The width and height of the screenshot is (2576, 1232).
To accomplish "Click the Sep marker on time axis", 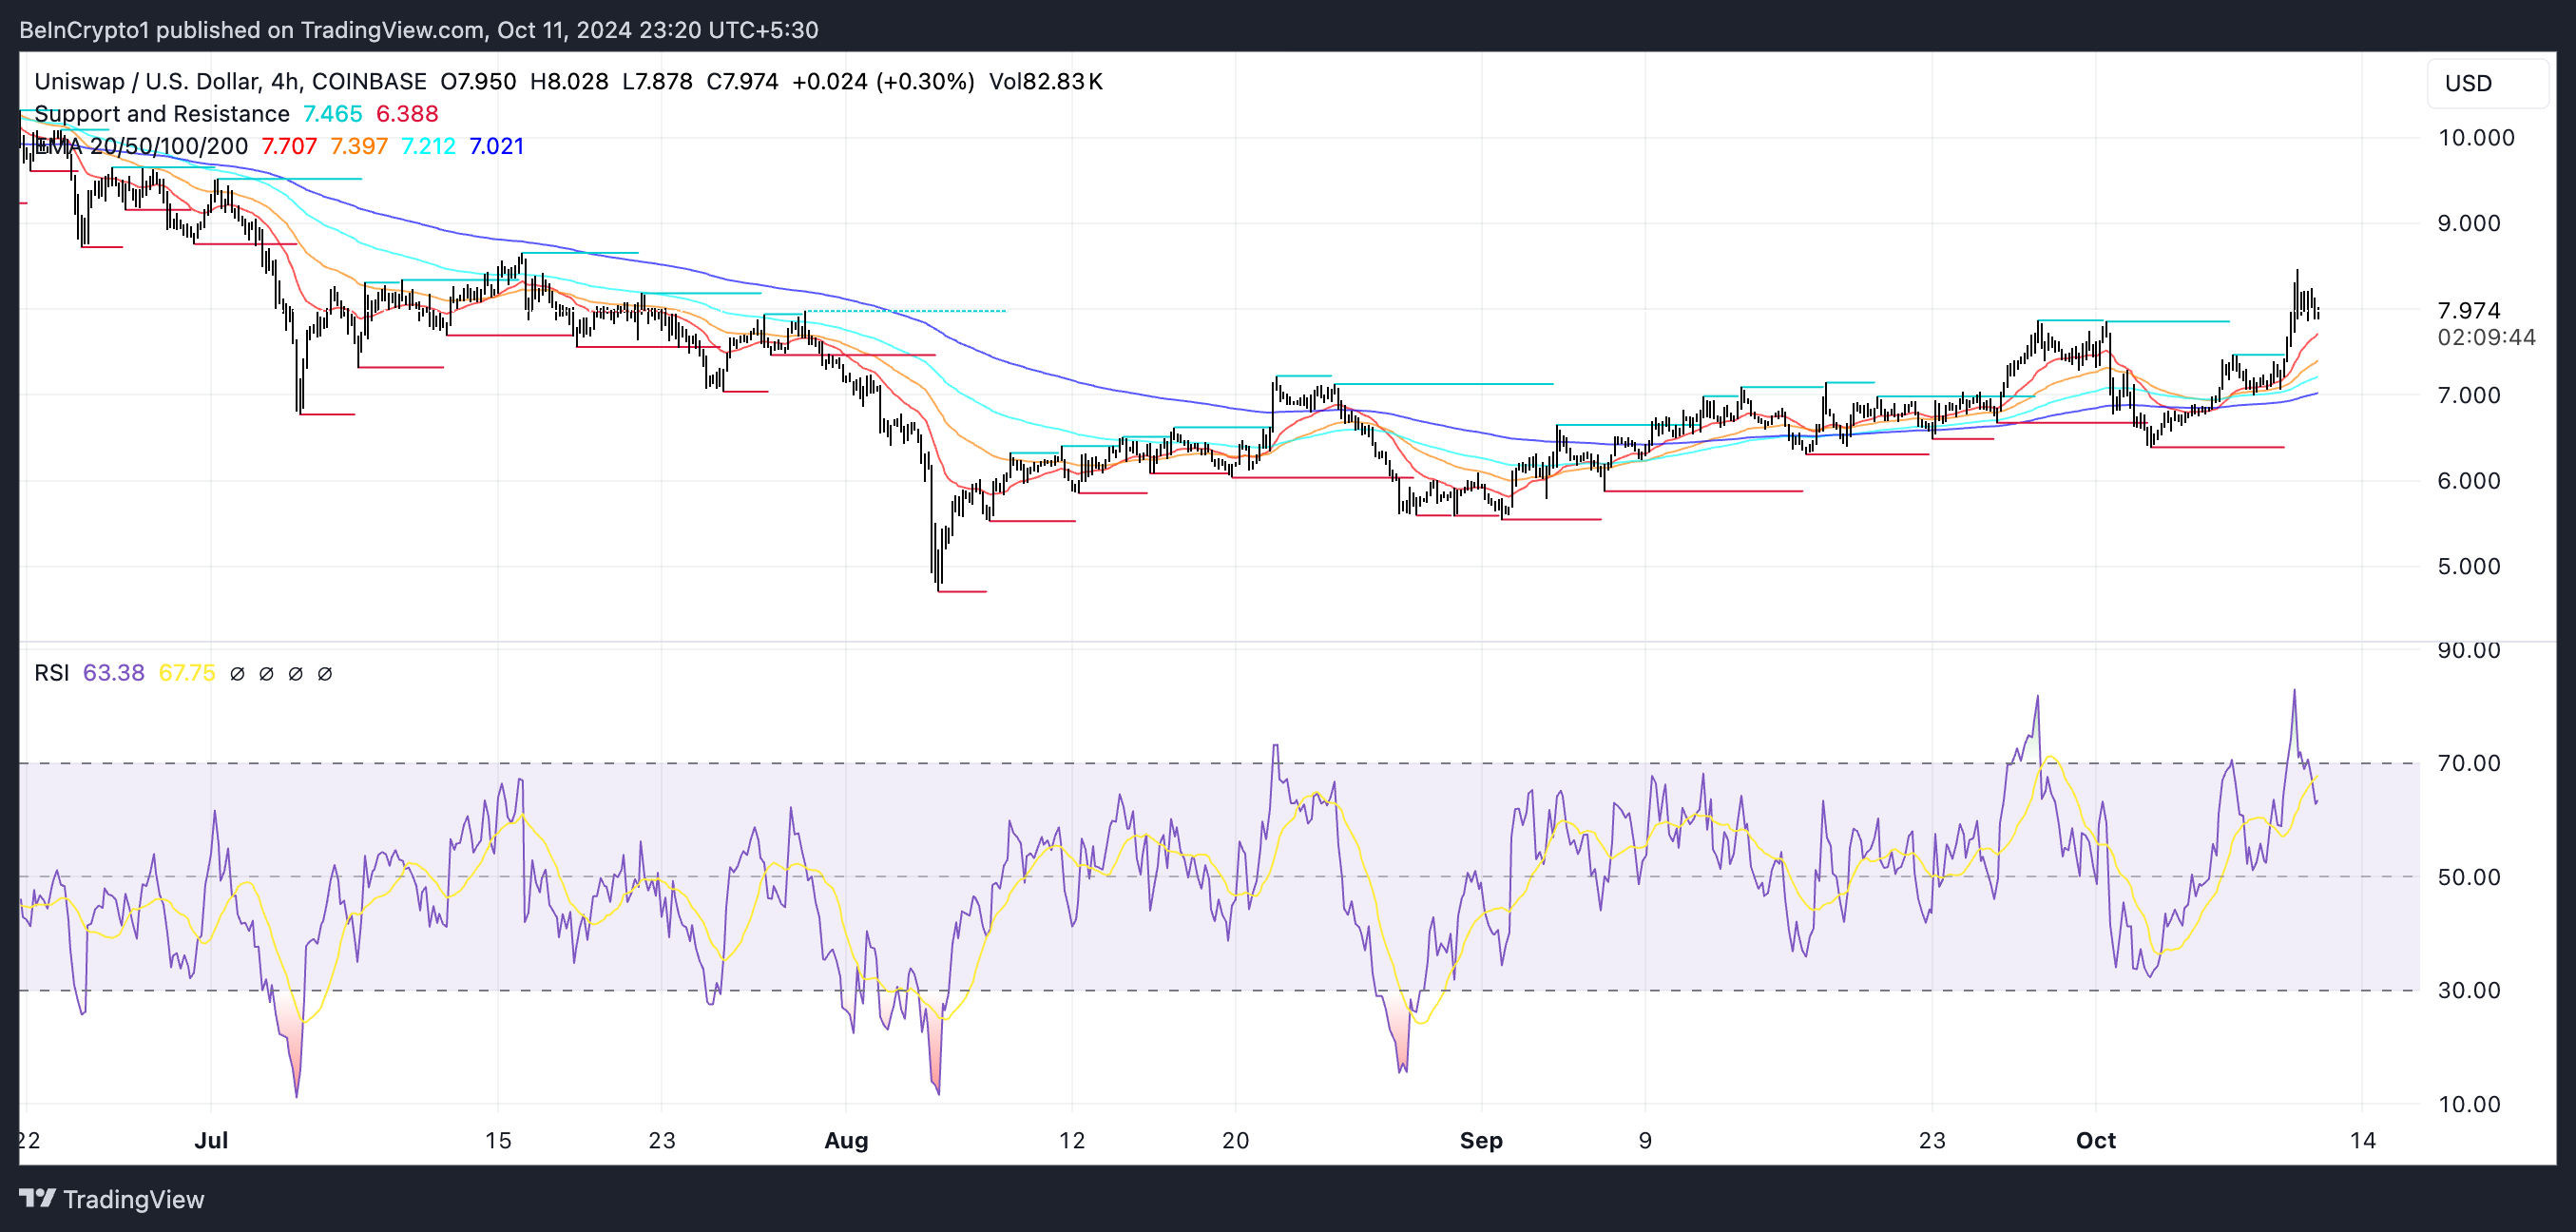I will (1480, 1140).
